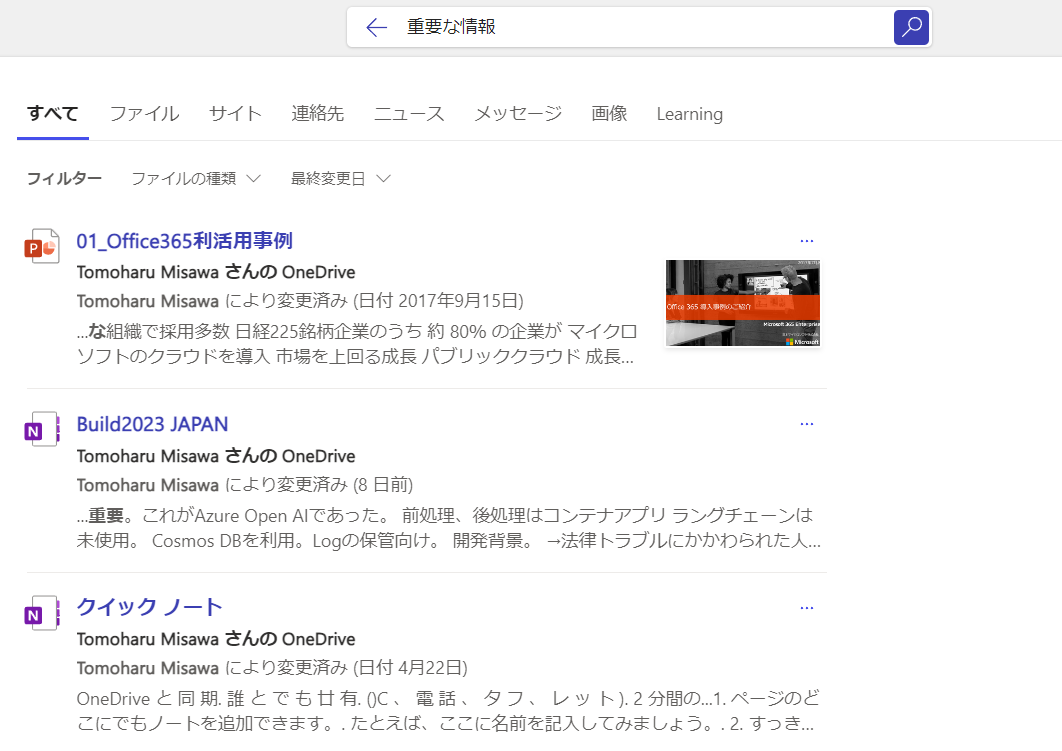Image resolution: width=1062 pixels, height=751 pixels.
Task: Open the 01_Office365利活用事例 result link
Action: [x=184, y=241]
